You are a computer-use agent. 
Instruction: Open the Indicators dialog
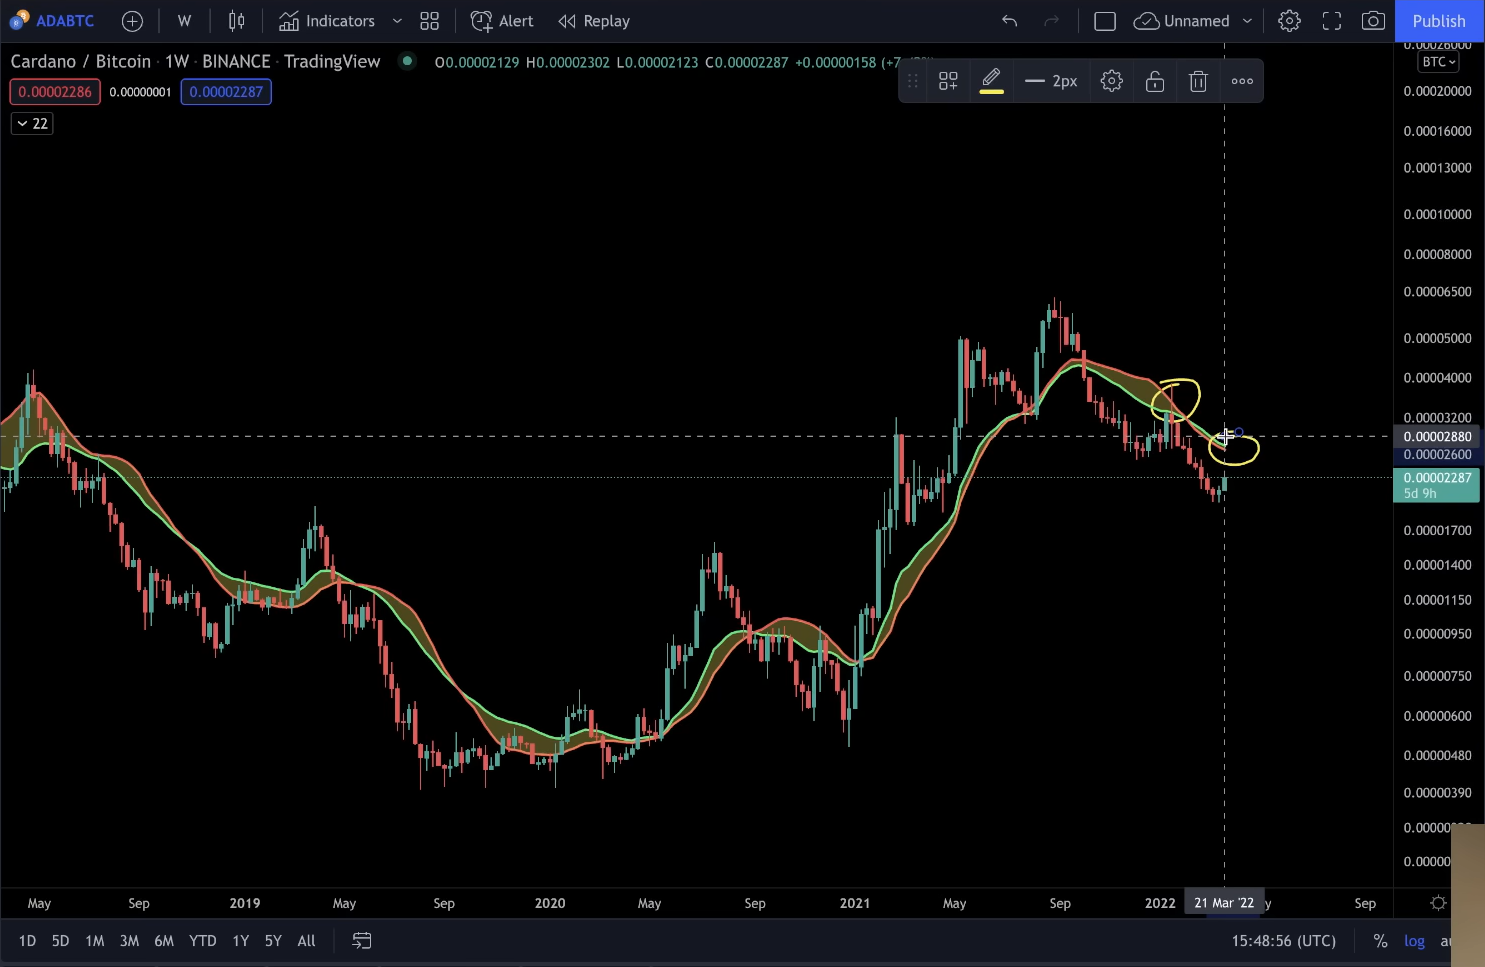pos(327,21)
